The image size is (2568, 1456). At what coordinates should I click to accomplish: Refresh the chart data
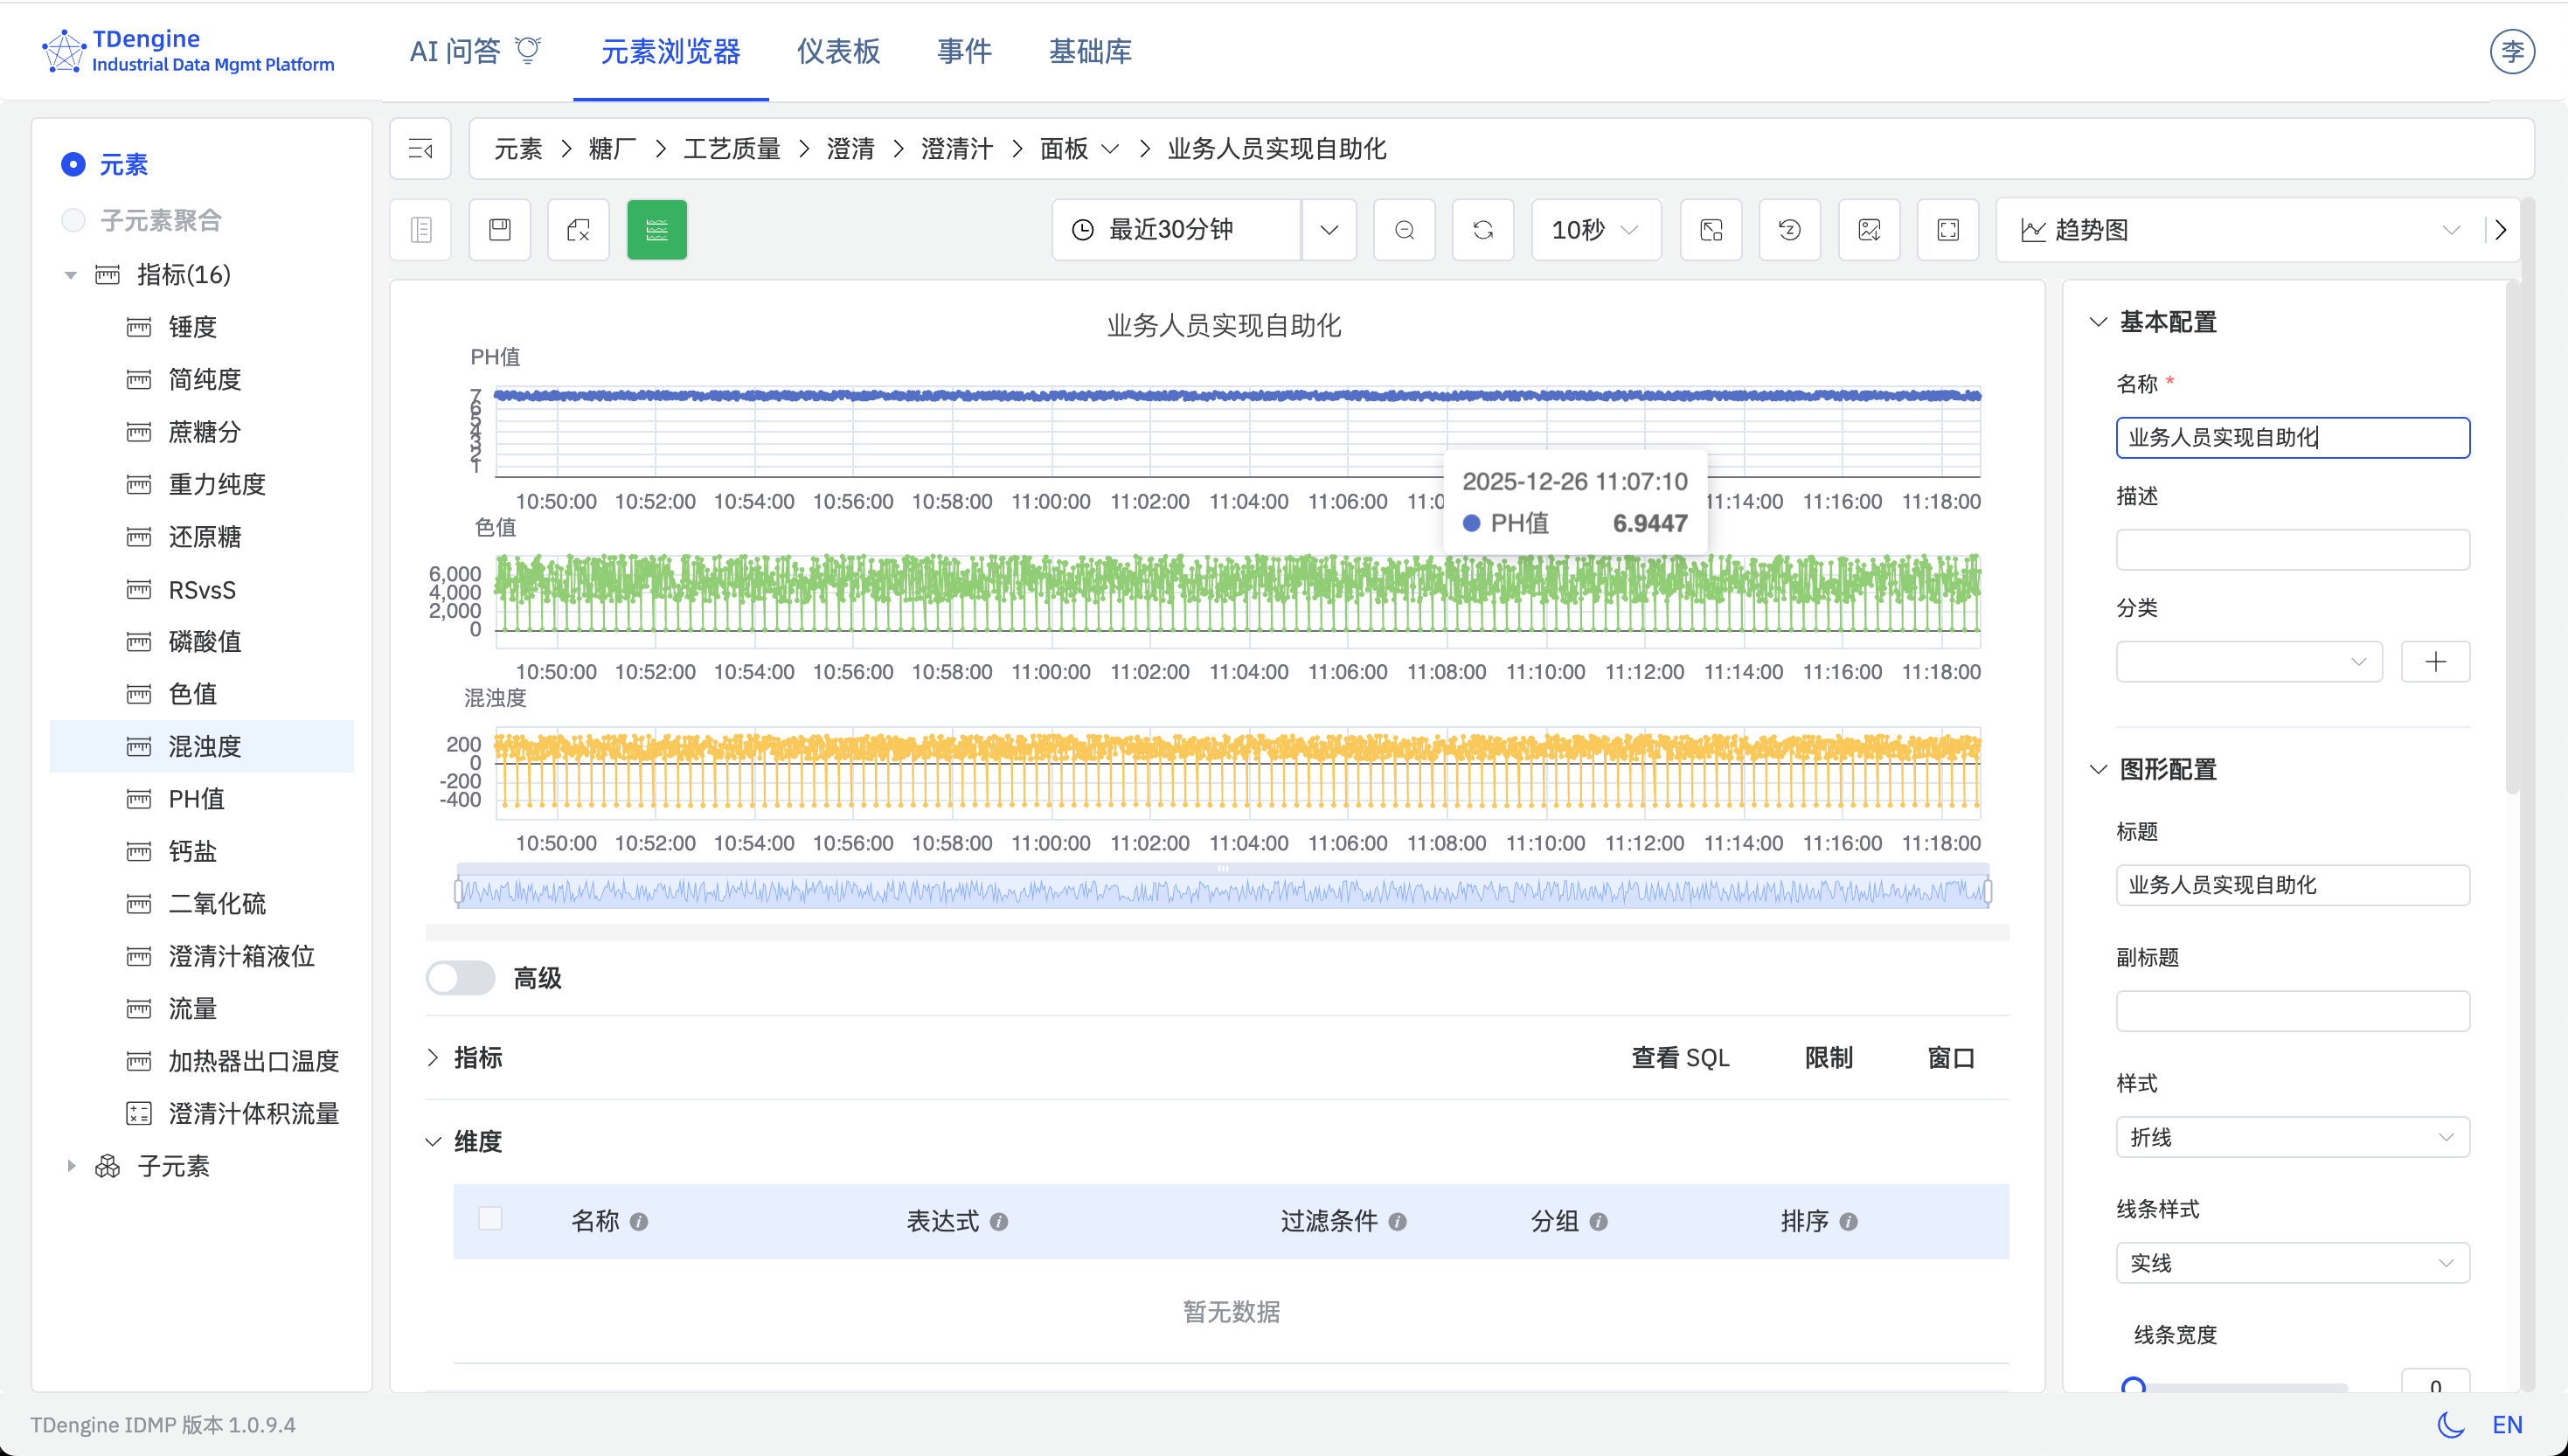tap(1483, 229)
